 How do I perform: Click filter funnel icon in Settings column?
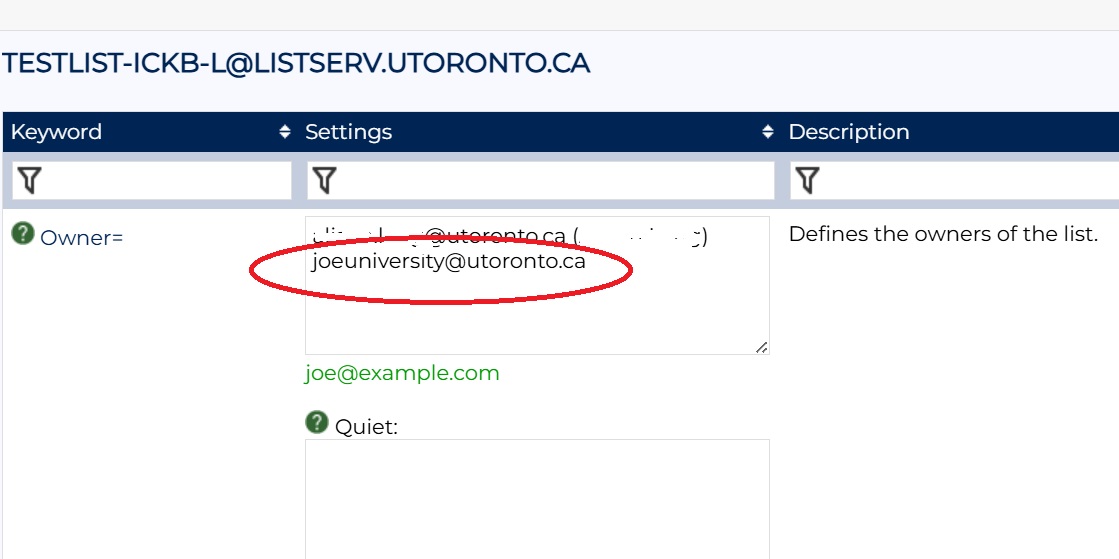point(324,181)
